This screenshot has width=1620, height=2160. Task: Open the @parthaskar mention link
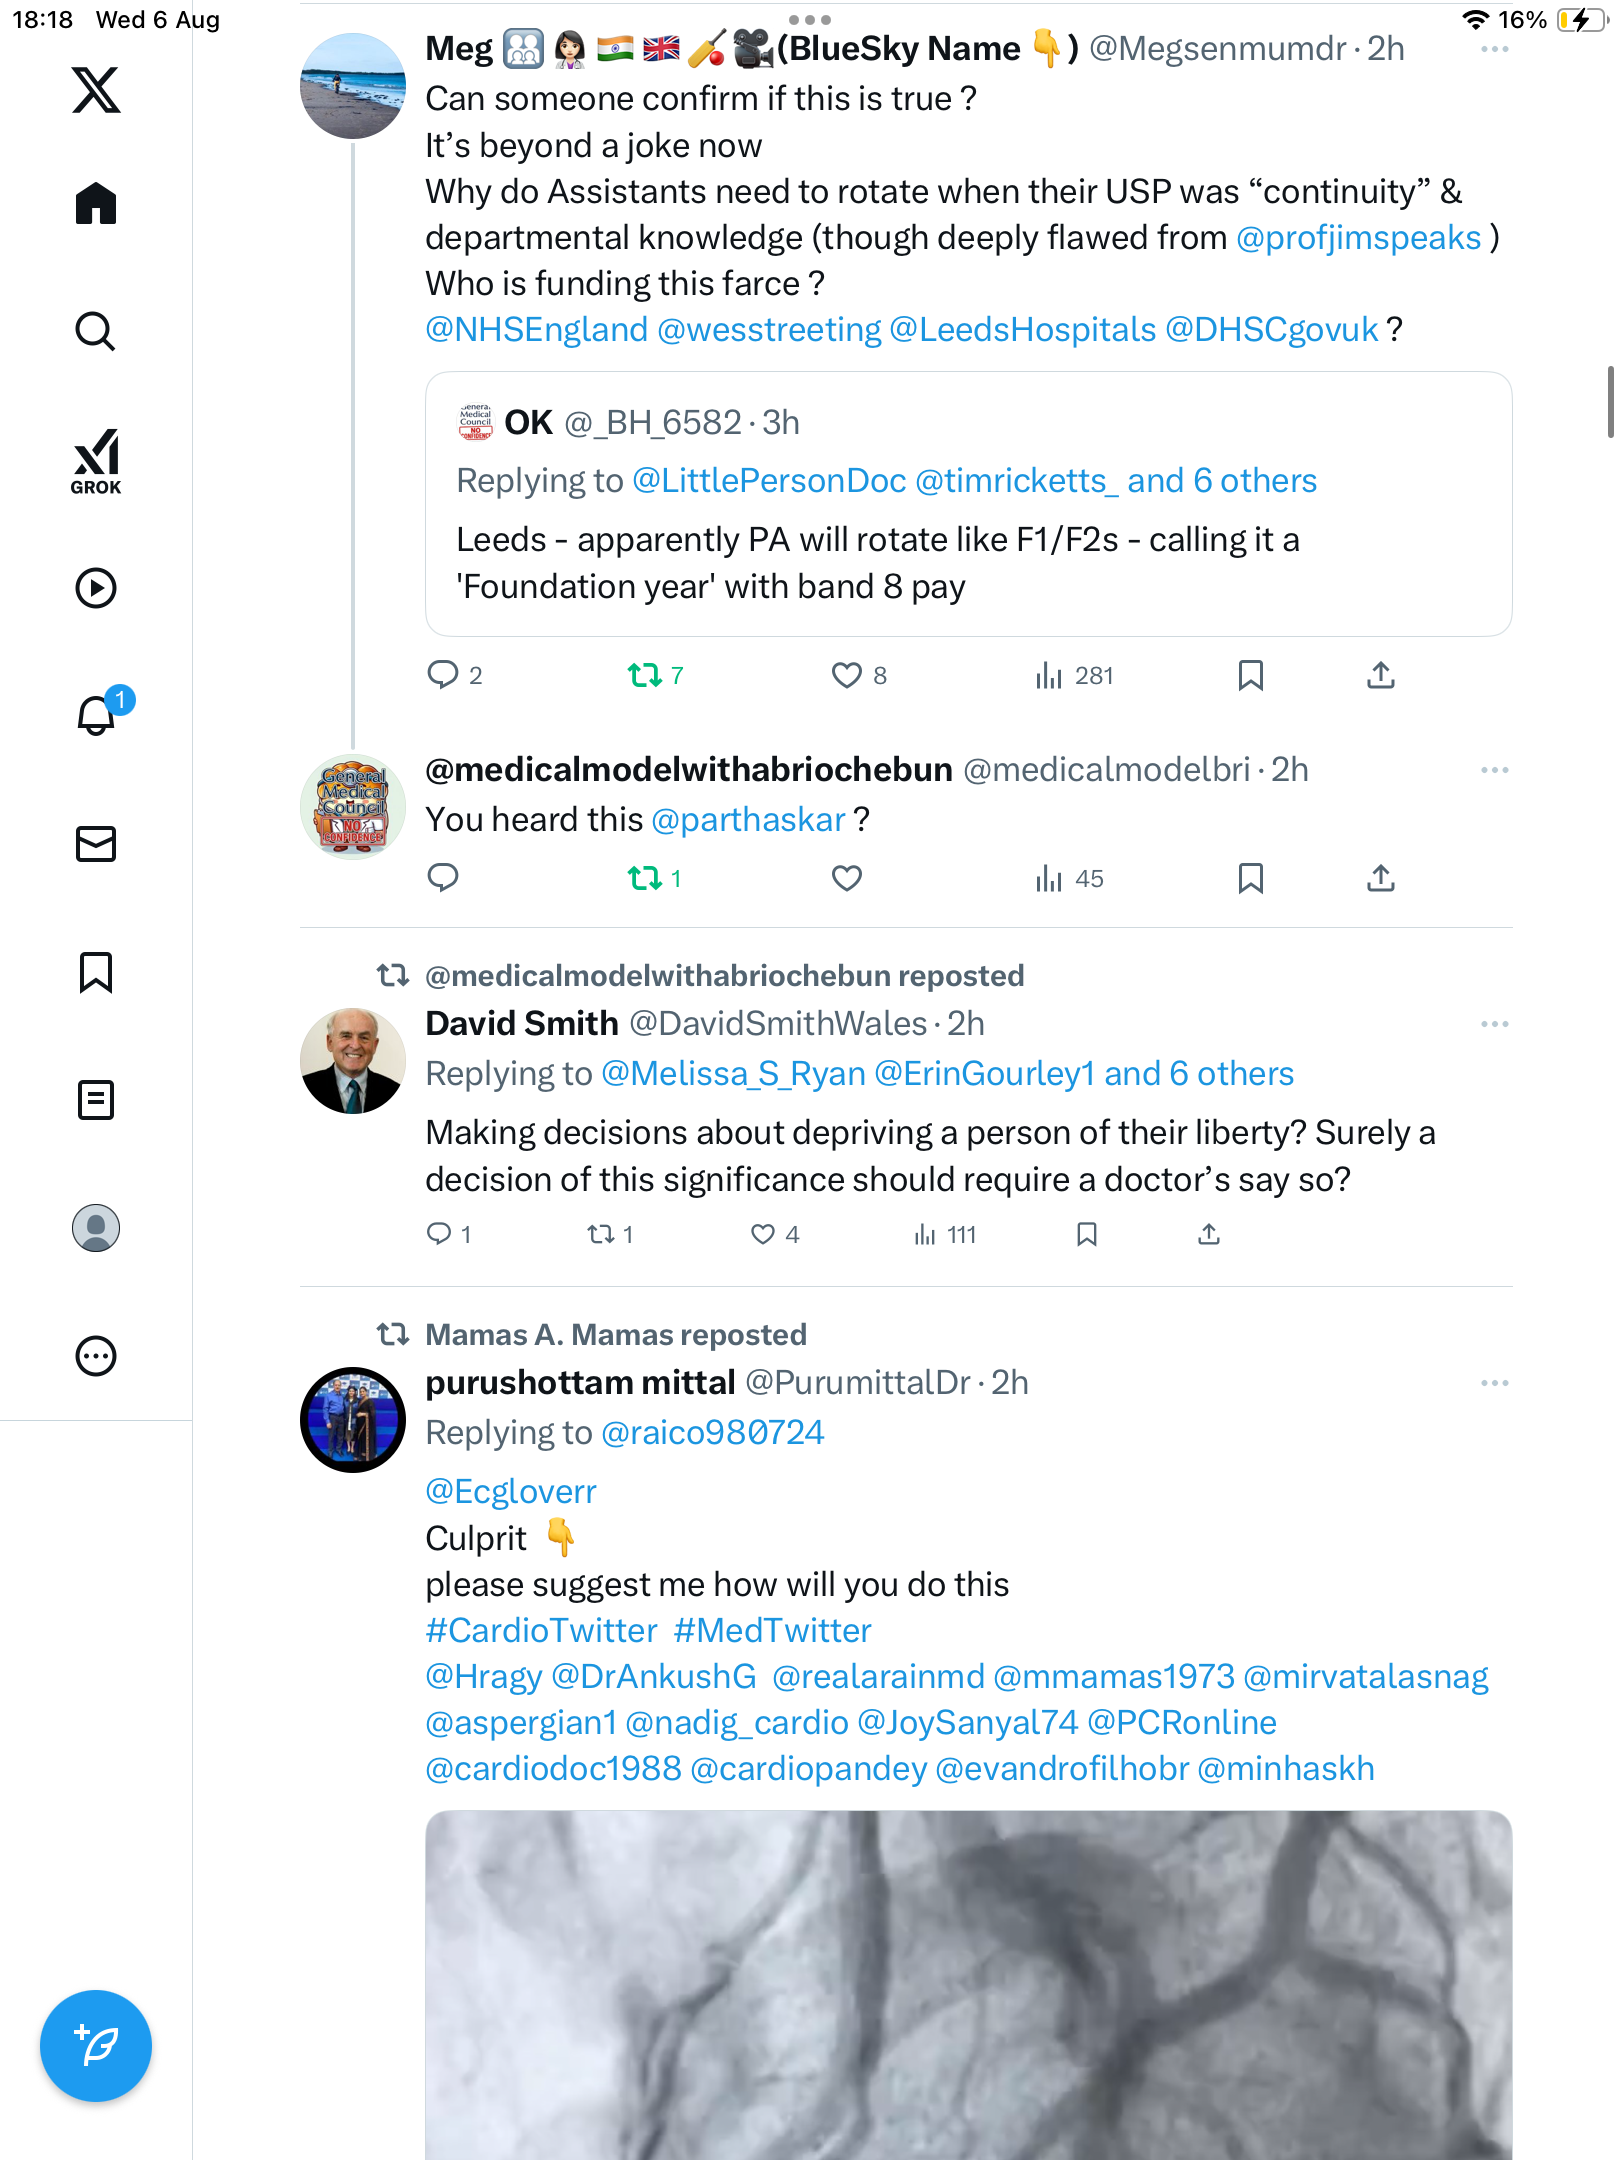748,820
